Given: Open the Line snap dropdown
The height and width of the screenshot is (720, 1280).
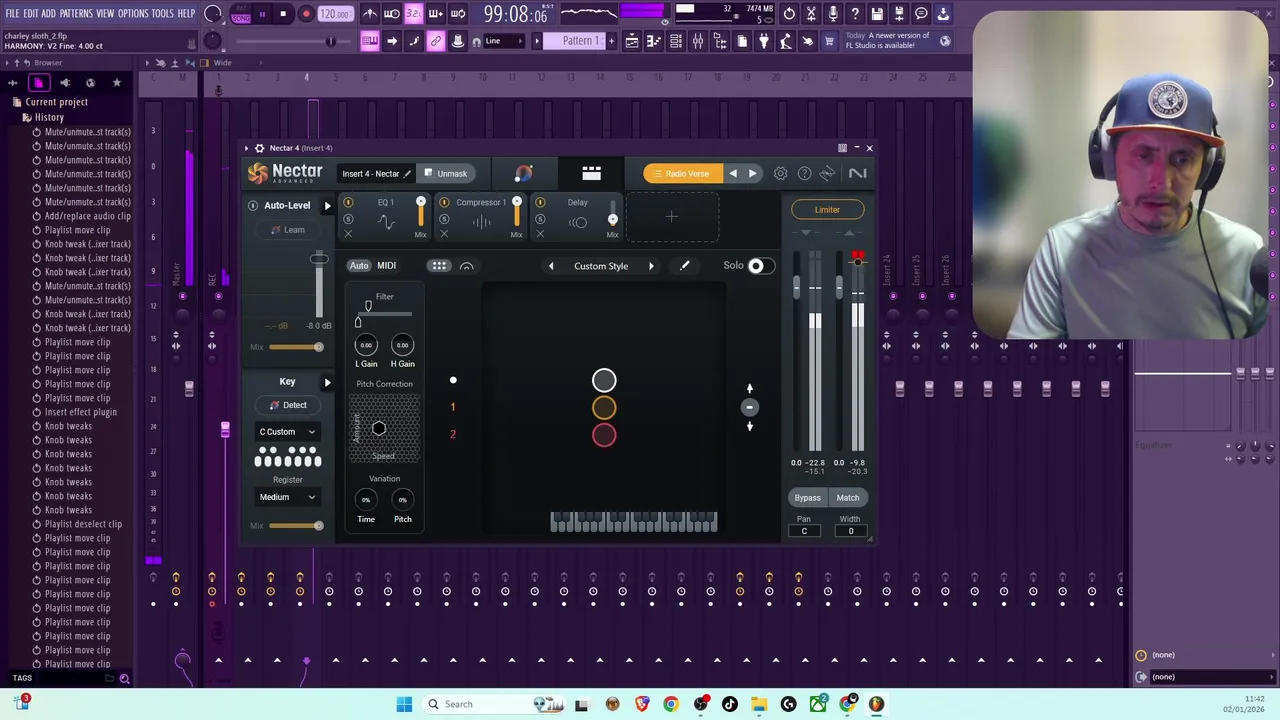Looking at the screenshot, I should click(x=504, y=41).
